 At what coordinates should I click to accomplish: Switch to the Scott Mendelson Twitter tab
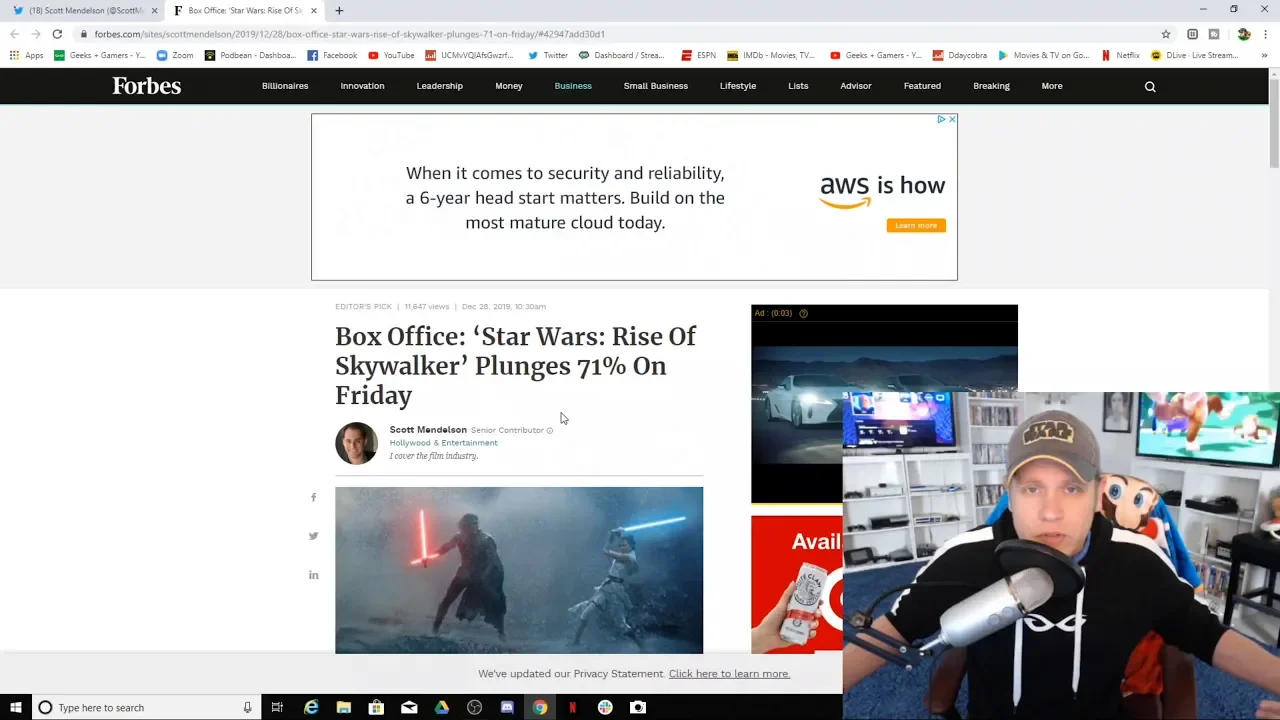click(x=85, y=11)
